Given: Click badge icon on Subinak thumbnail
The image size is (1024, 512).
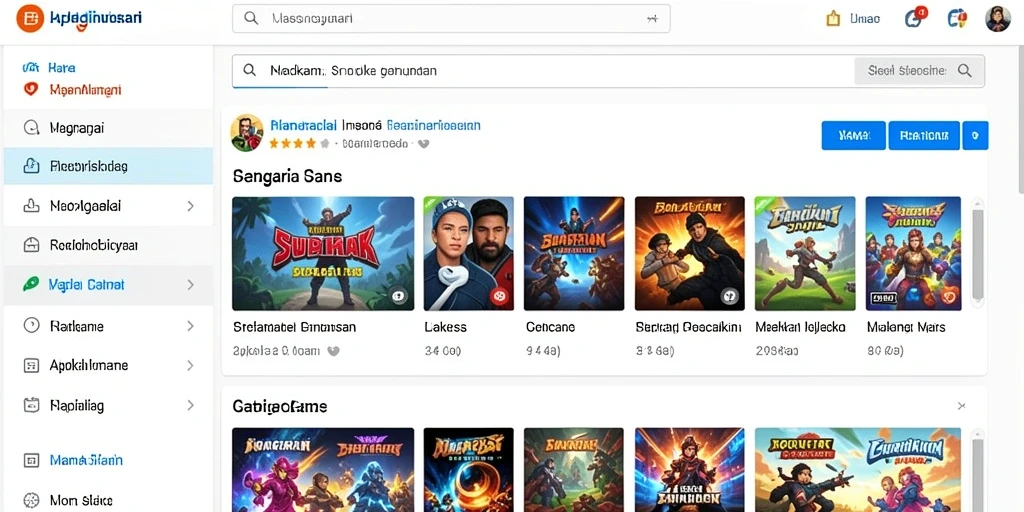Looking at the screenshot, I should [399, 296].
